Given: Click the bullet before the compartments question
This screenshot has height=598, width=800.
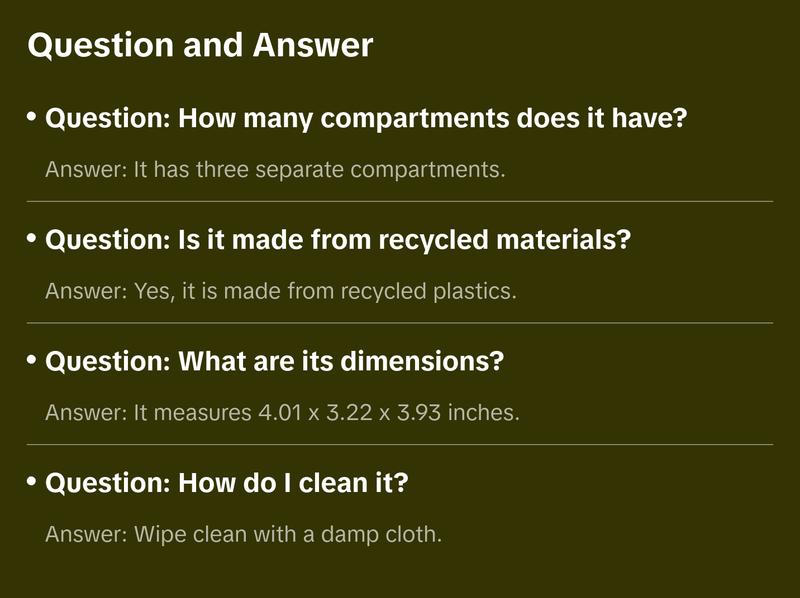Looking at the screenshot, I should (x=32, y=118).
